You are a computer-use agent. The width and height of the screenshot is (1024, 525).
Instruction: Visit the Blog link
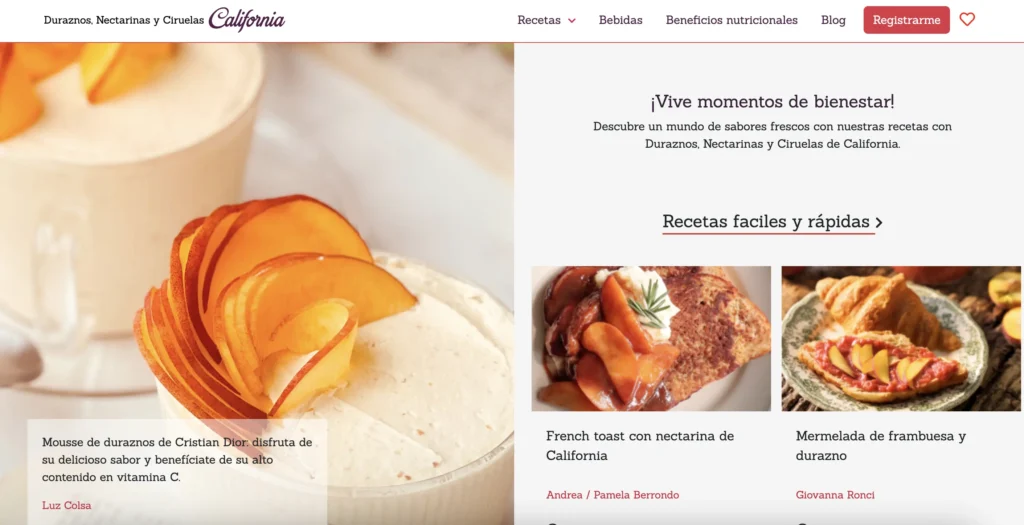point(833,20)
